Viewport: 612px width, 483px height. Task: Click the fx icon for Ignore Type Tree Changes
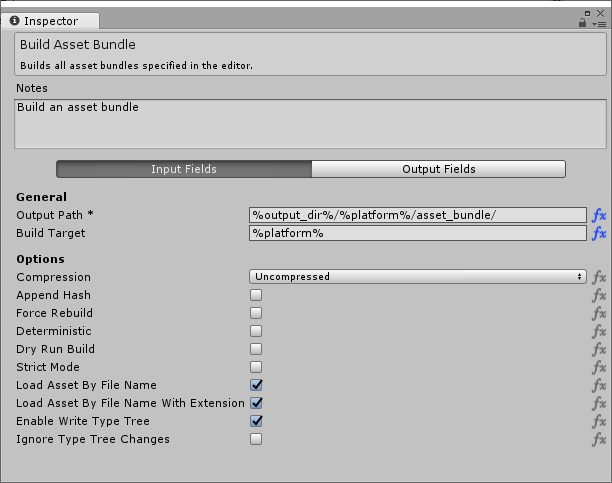[599, 439]
